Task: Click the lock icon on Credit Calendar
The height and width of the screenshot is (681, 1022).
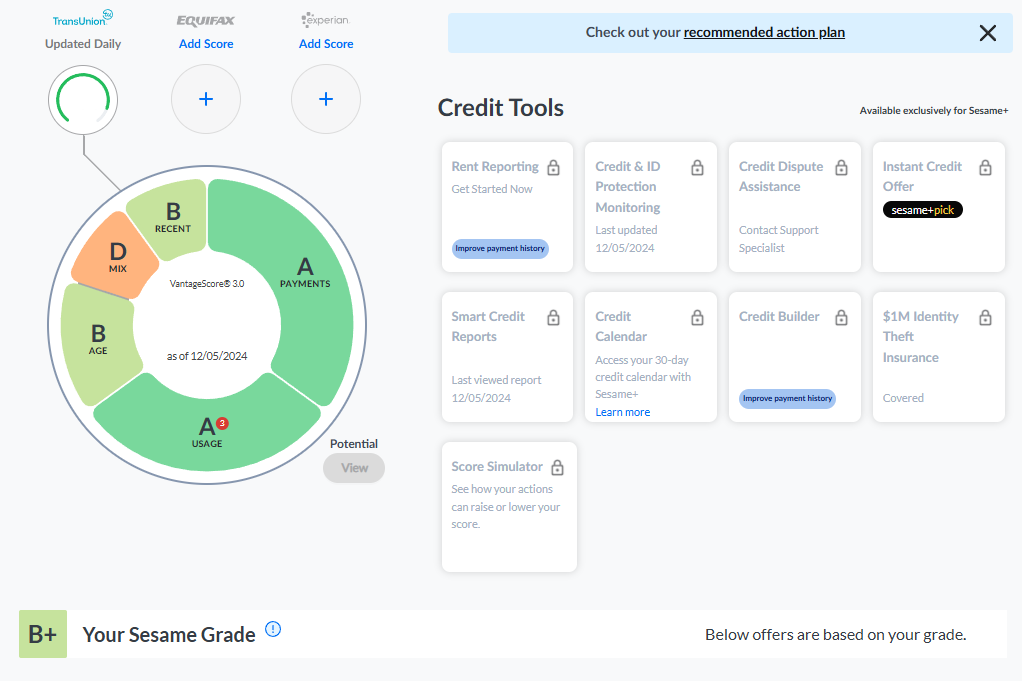Action: [x=697, y=317]
